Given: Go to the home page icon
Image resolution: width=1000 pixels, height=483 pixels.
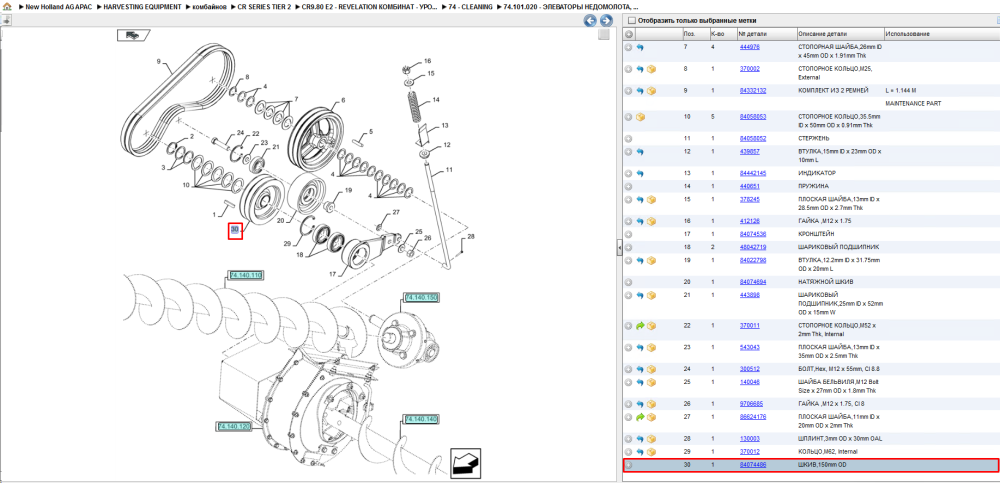Looking at the screenshot, I should (7, 6).
